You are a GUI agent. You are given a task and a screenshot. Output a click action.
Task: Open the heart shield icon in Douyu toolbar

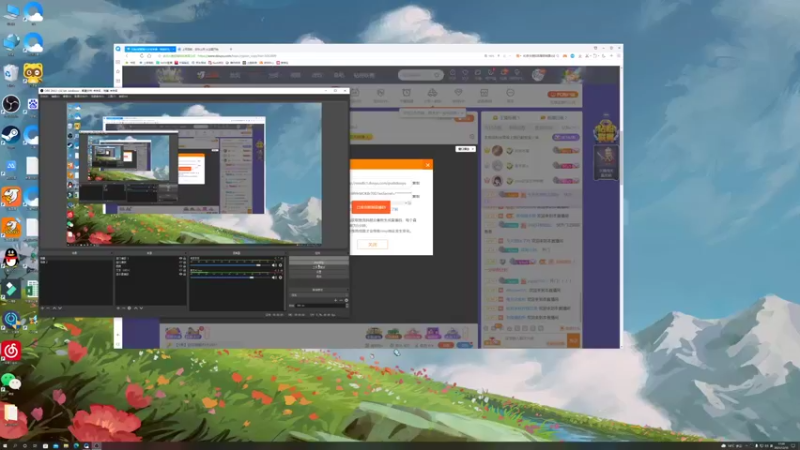(458, 94)
